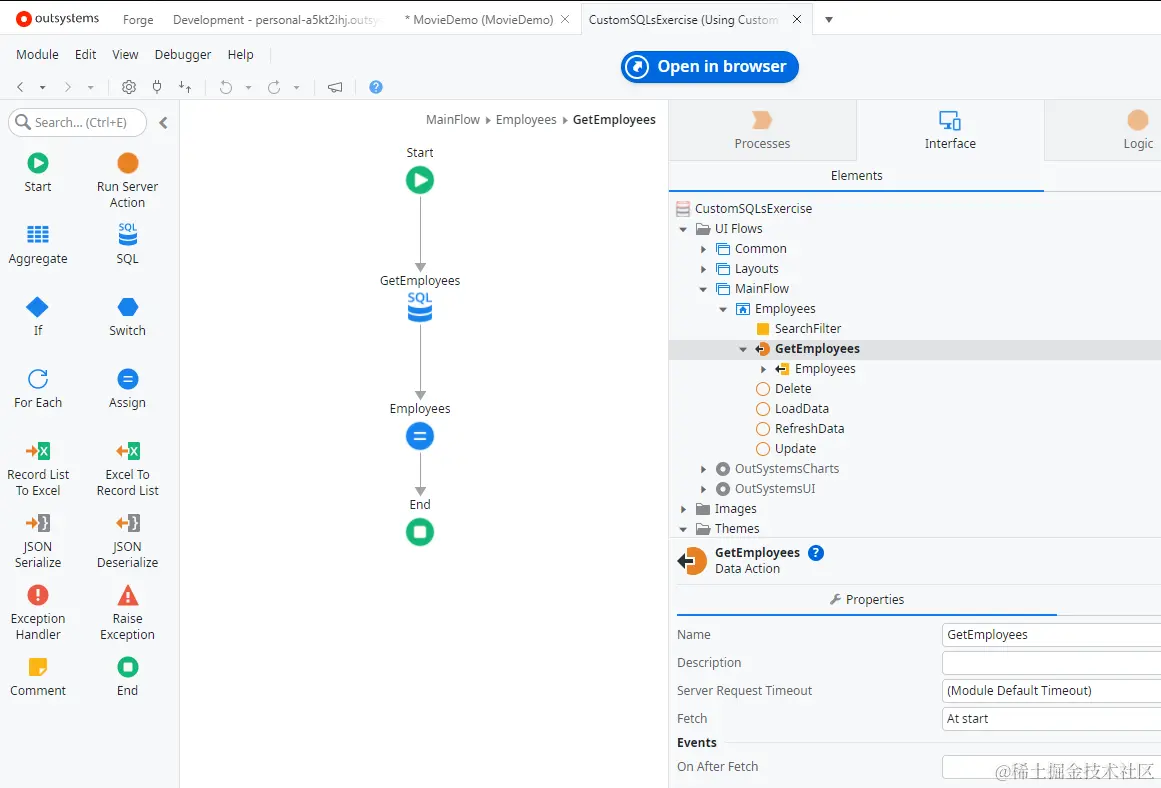Screen dimensions: 1161x788
Task: Open the redo history dropdown arrow
Action: click(x=296, y=87)
